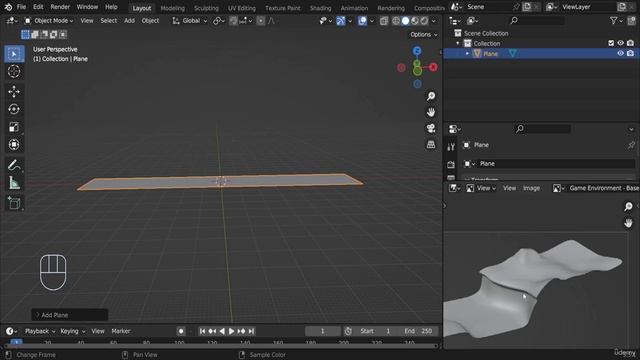Play the animation

(x=231, y=331)
